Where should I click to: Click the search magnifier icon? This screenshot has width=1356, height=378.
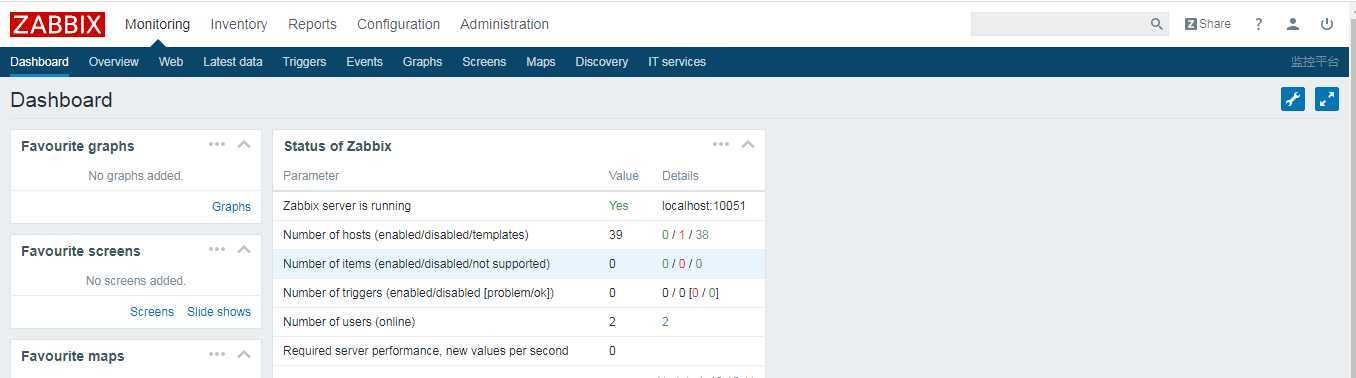(1156, 24)
